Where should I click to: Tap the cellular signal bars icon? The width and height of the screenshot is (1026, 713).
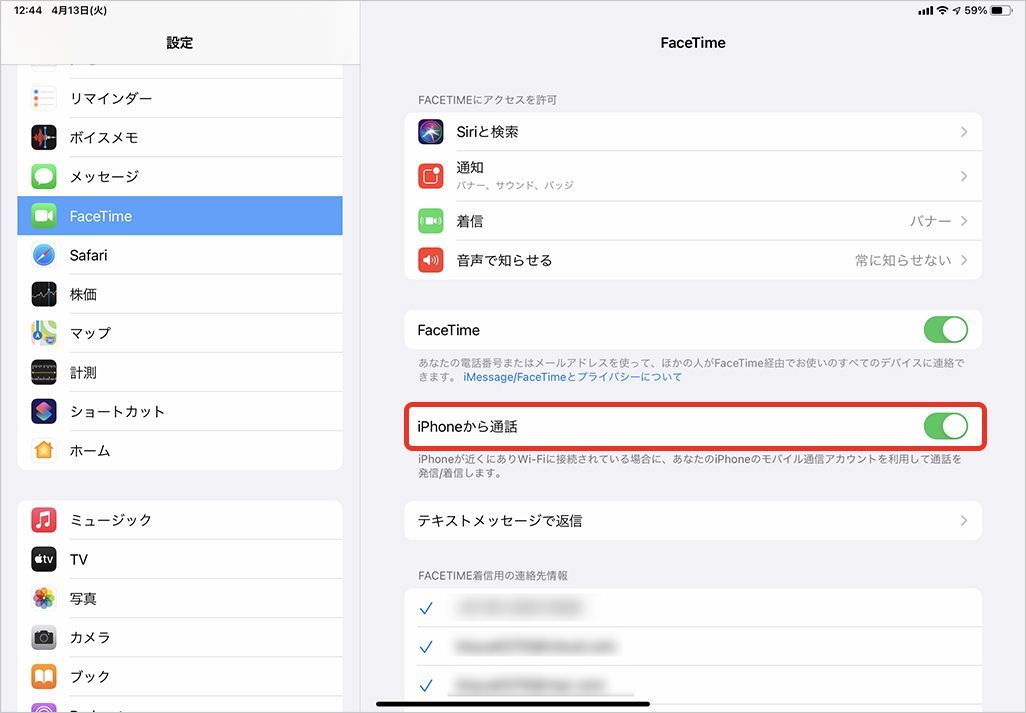click(x=925, y=11)
